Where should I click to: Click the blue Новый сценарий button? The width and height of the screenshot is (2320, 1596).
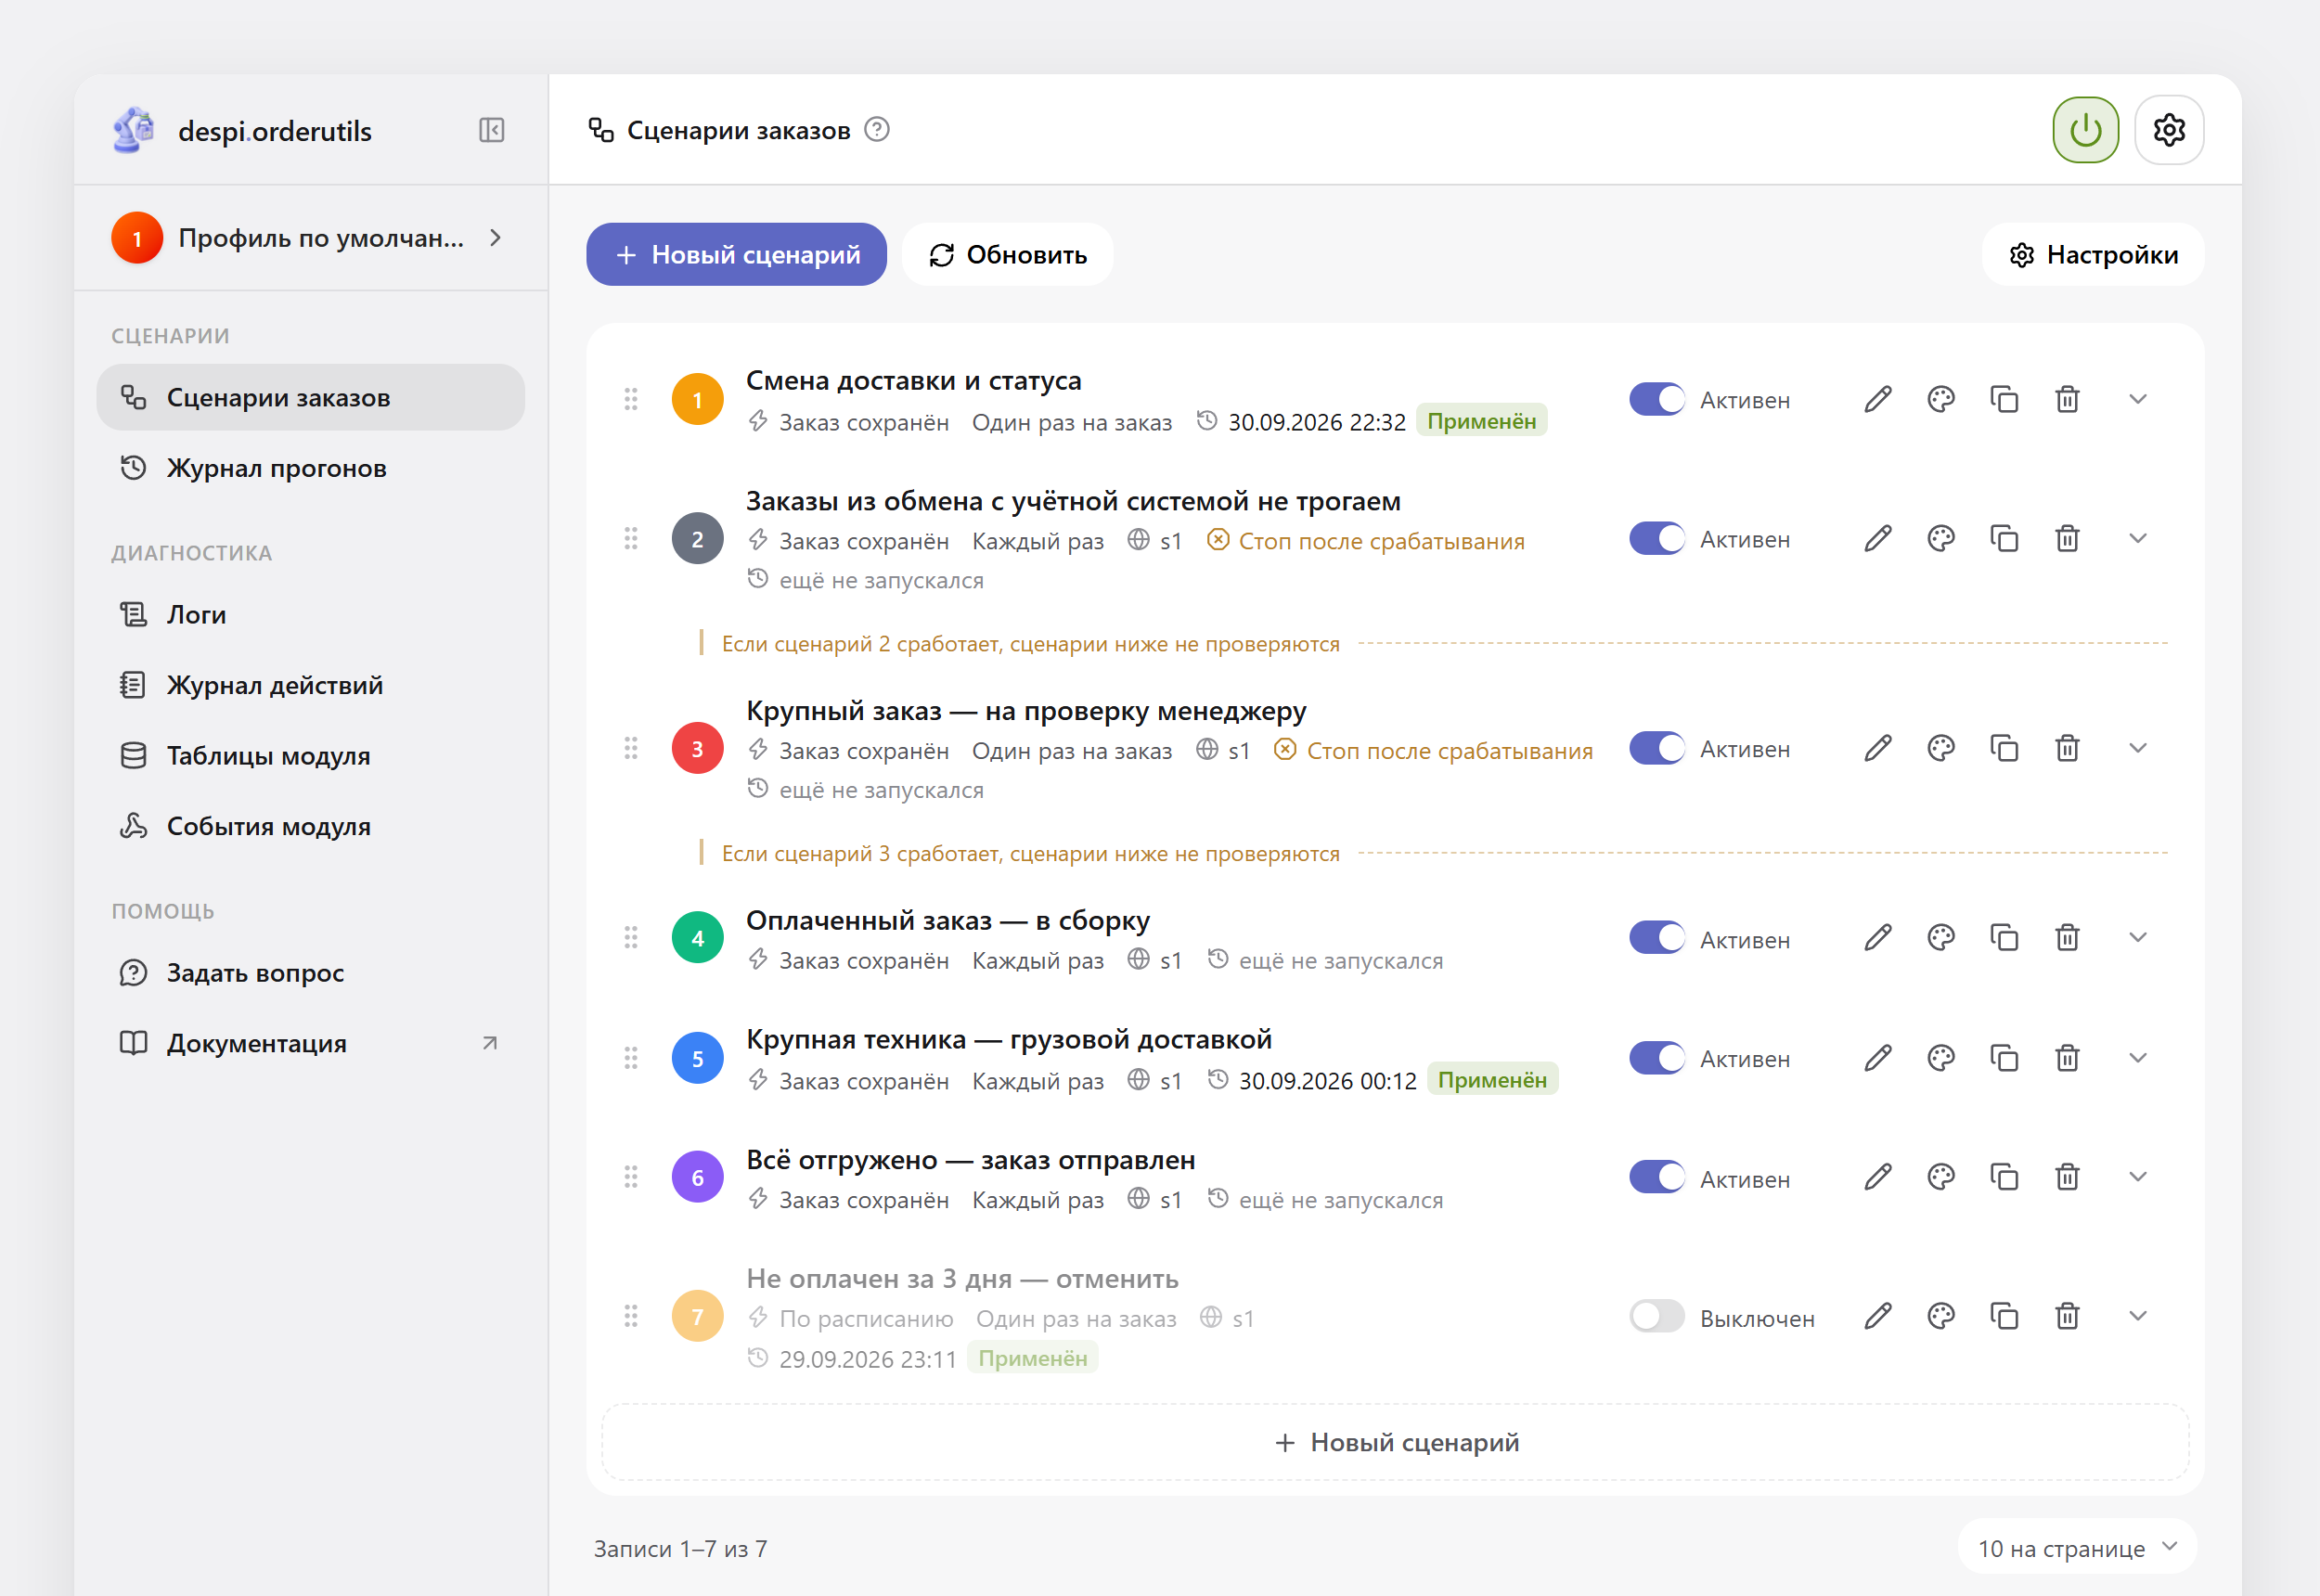tap(736, 254)
